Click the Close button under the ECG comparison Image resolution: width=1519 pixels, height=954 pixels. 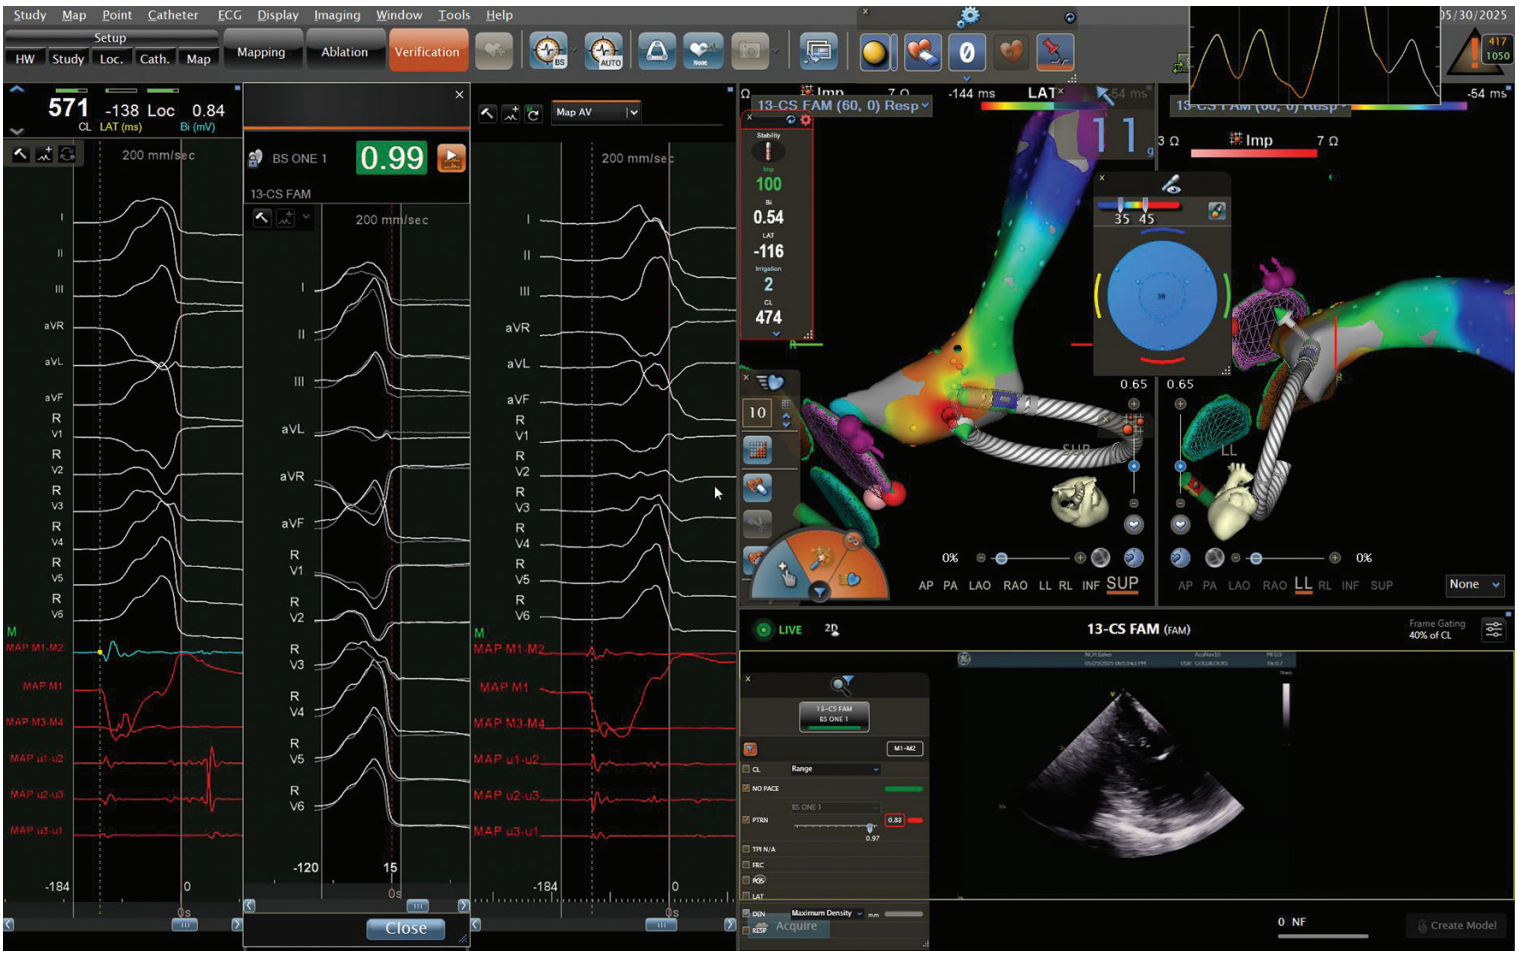[x=406, y=929]
